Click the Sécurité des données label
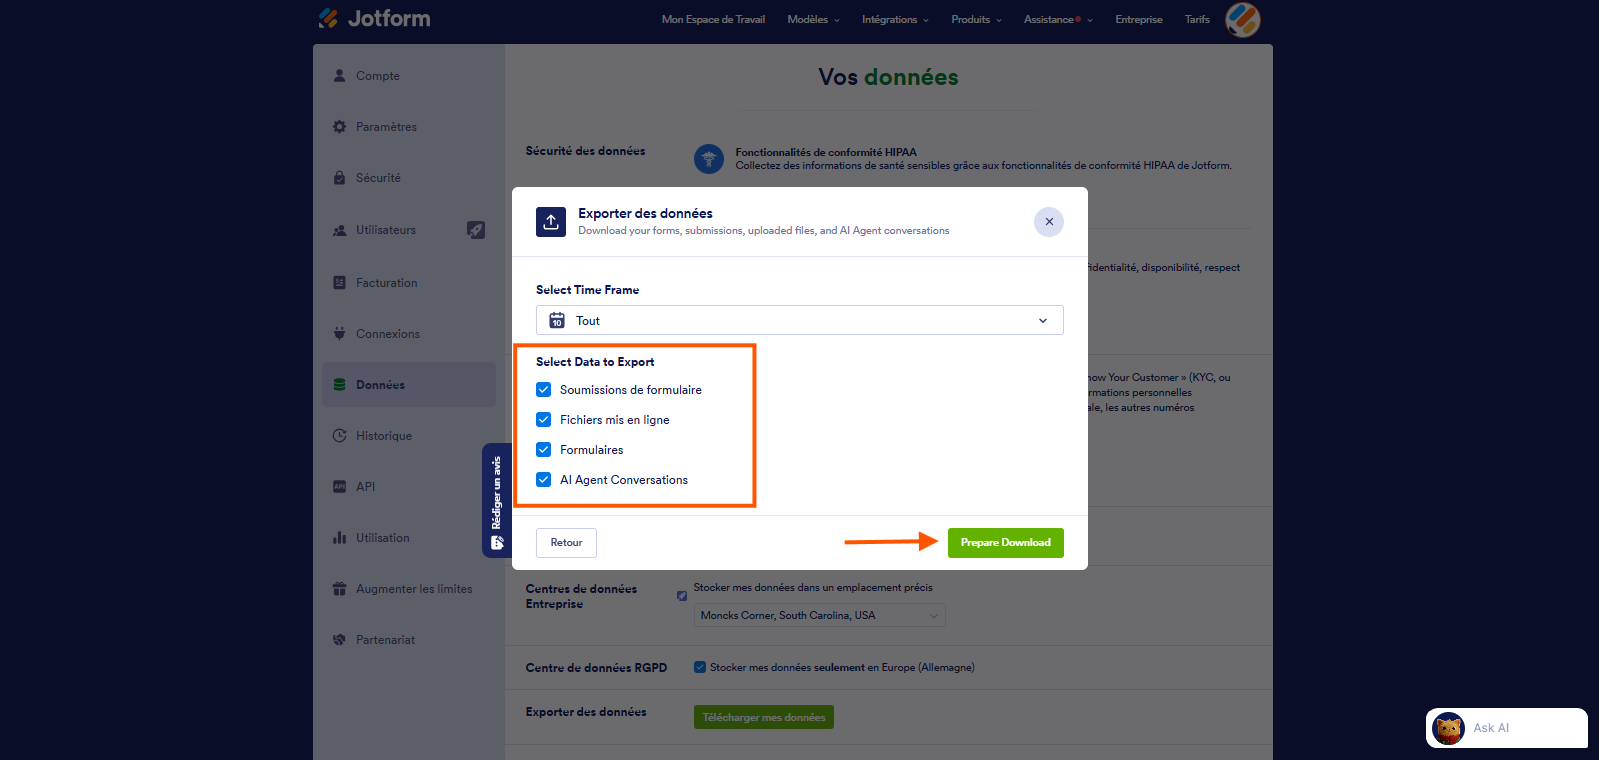 point(586,151)
